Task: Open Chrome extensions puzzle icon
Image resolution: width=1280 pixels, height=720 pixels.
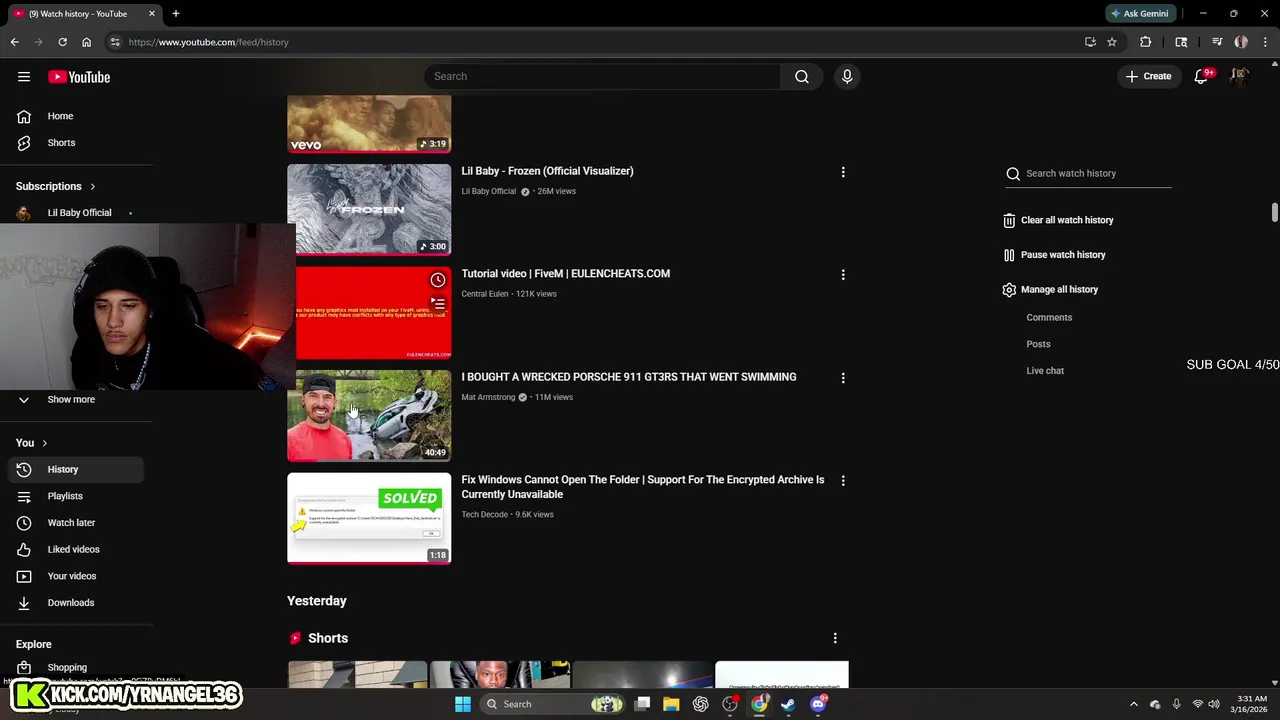Action: coord(1146,42)
